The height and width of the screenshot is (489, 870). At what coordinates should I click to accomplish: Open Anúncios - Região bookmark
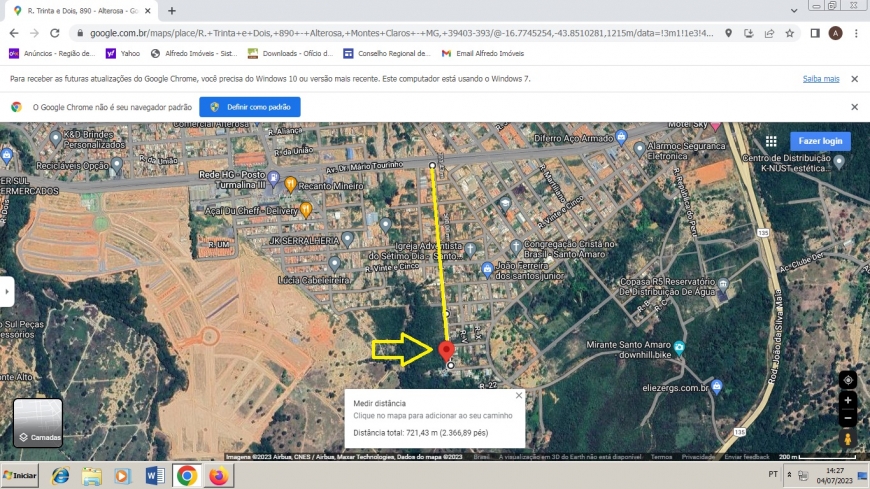click(x=52, y=53)
